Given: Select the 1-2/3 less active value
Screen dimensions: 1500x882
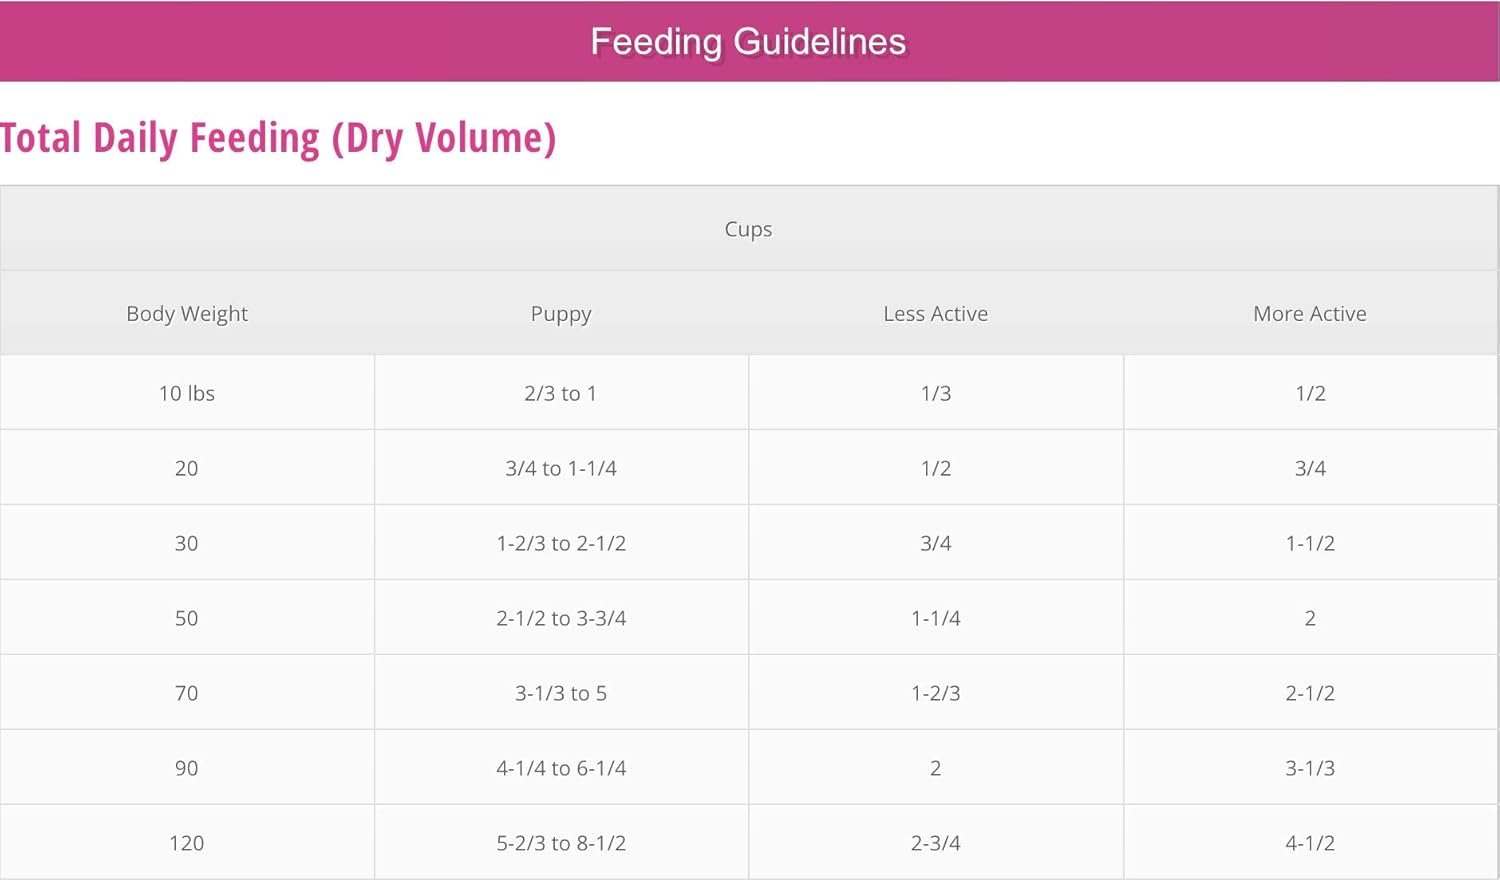Looking at the screenshot, I should pyautogui.click(x=936, y=693).
